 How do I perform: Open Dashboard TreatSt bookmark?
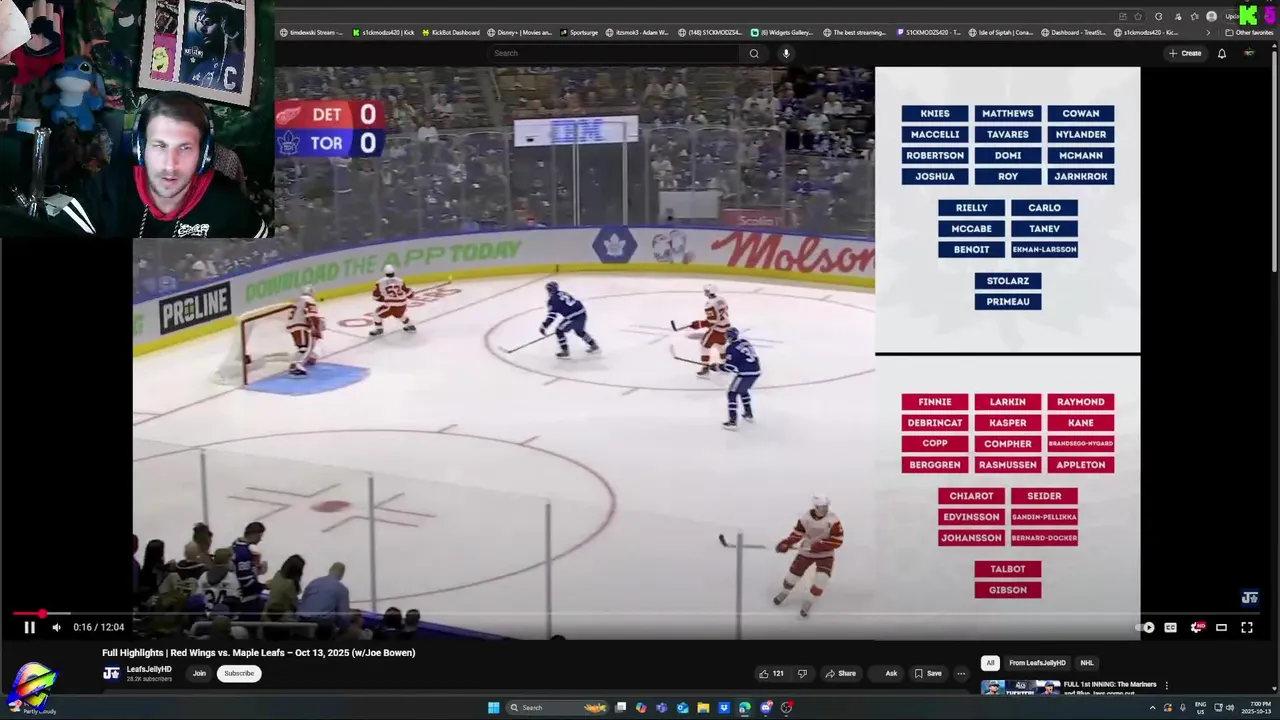pyautogui.click(x=1074, y=32)
